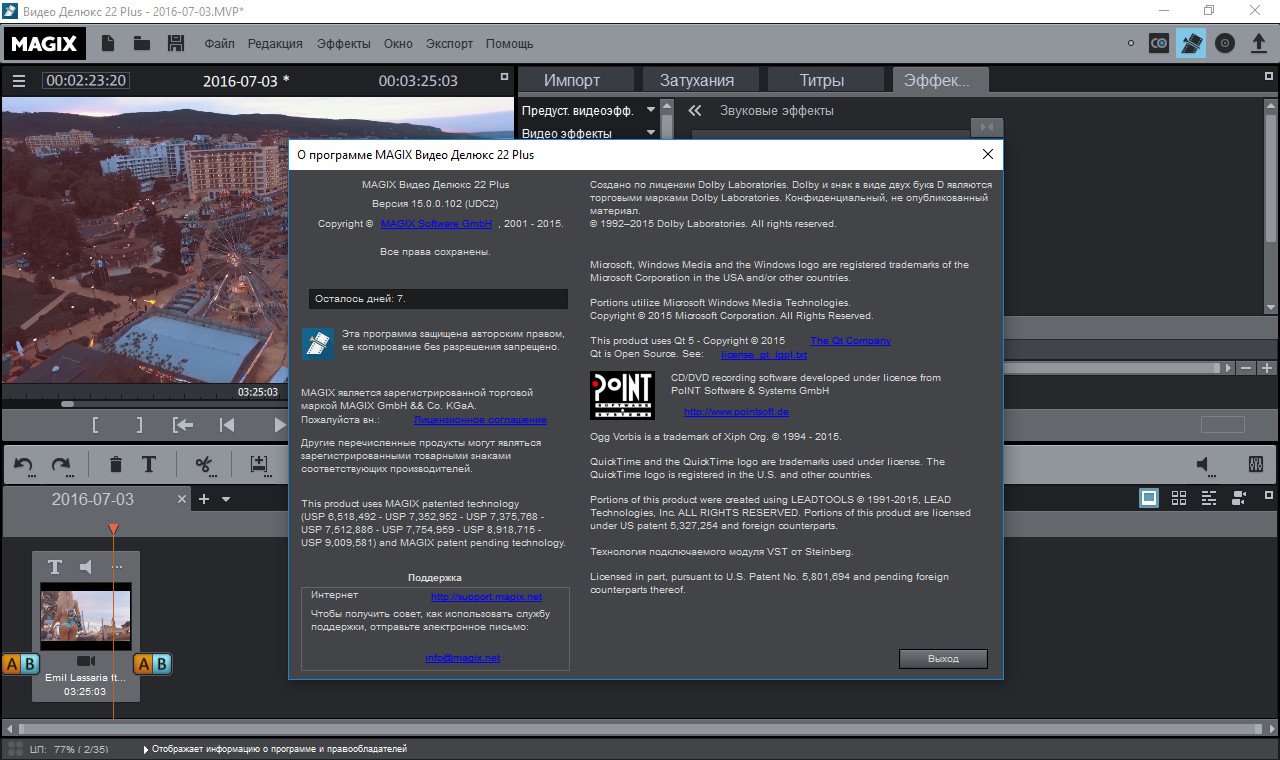Click the 360 camera icon in top bar
This screenshot has width=1280, height=760.
coord(1159,43)
